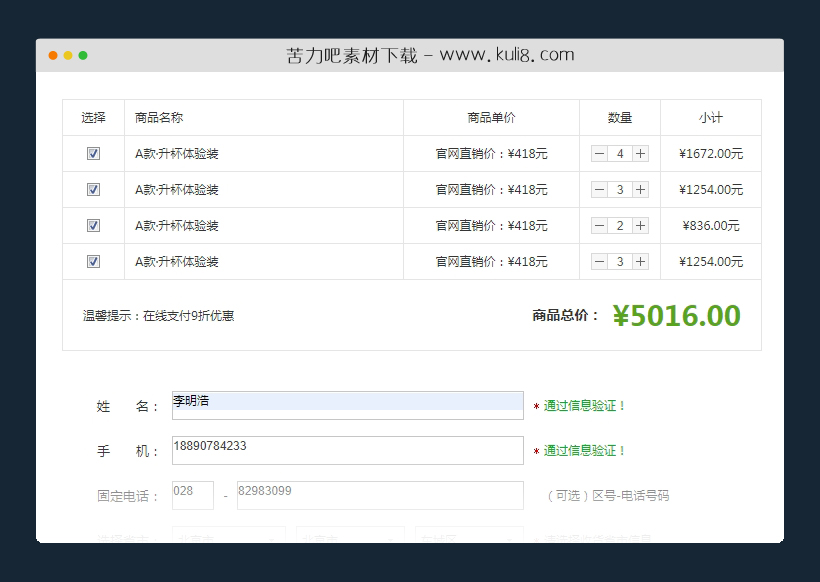
Task: Decrease quantity of the third product item
Action: [x=599, y=226]
